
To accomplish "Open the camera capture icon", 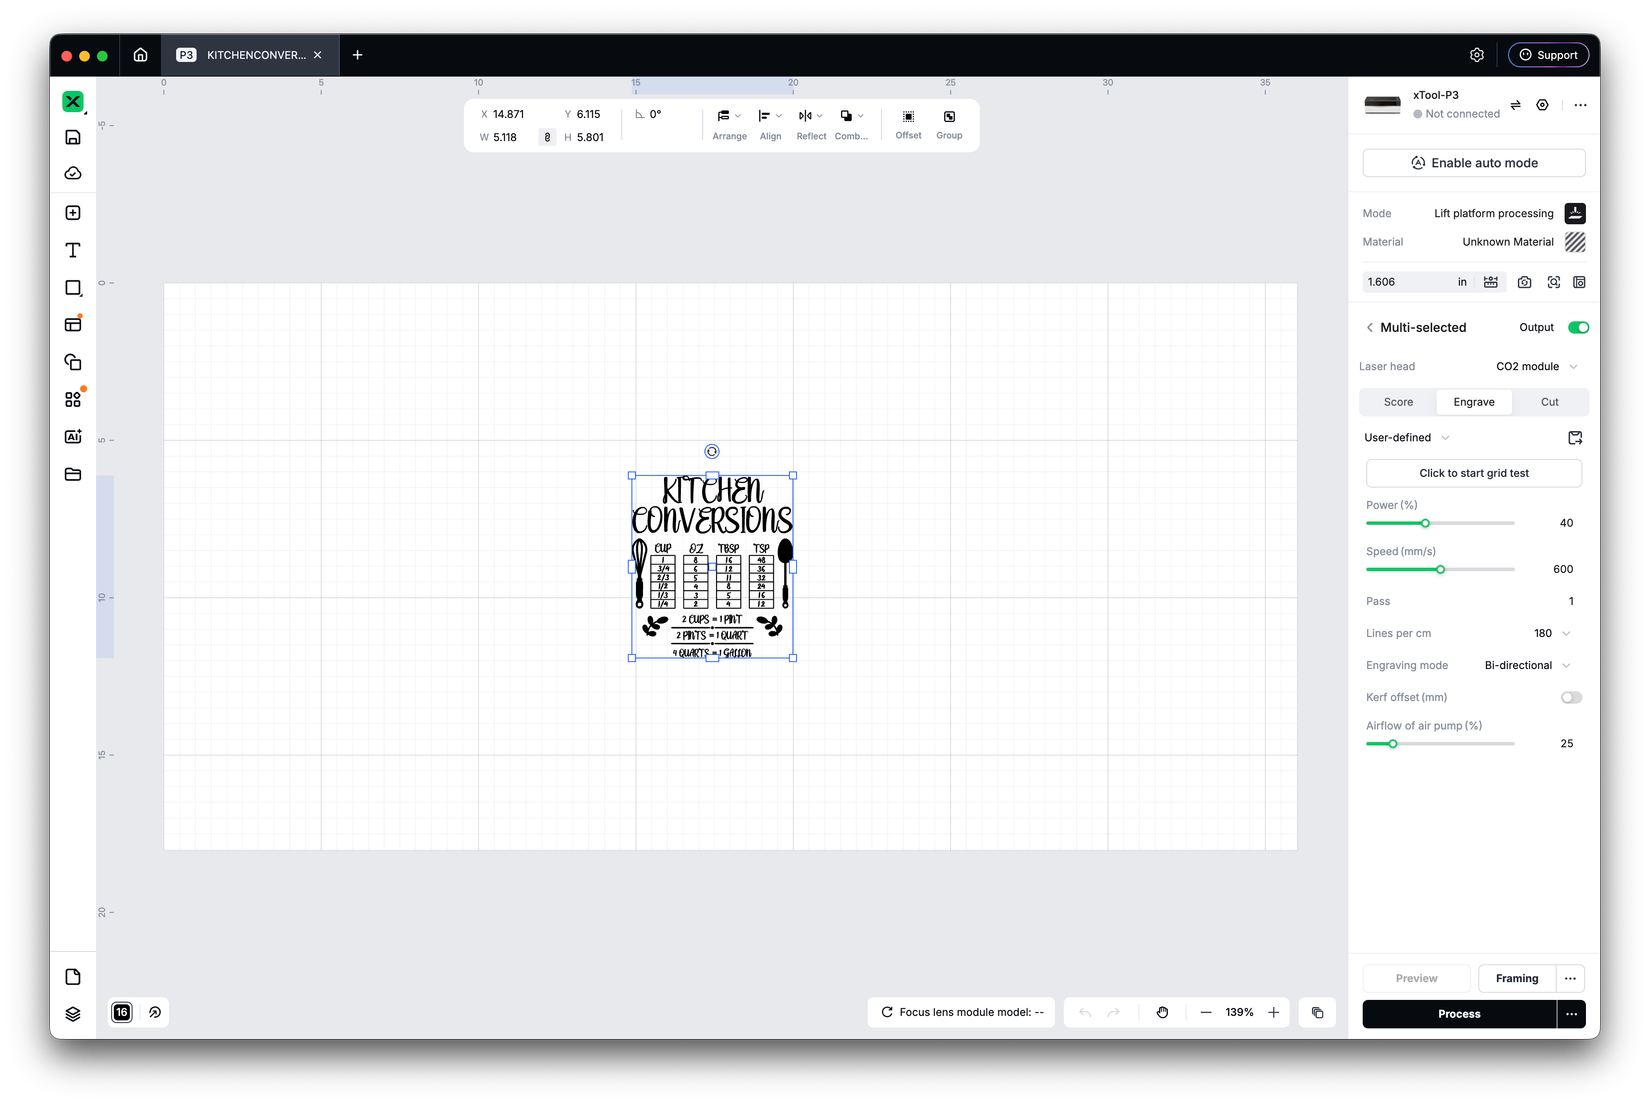I will pos(1524,282).
